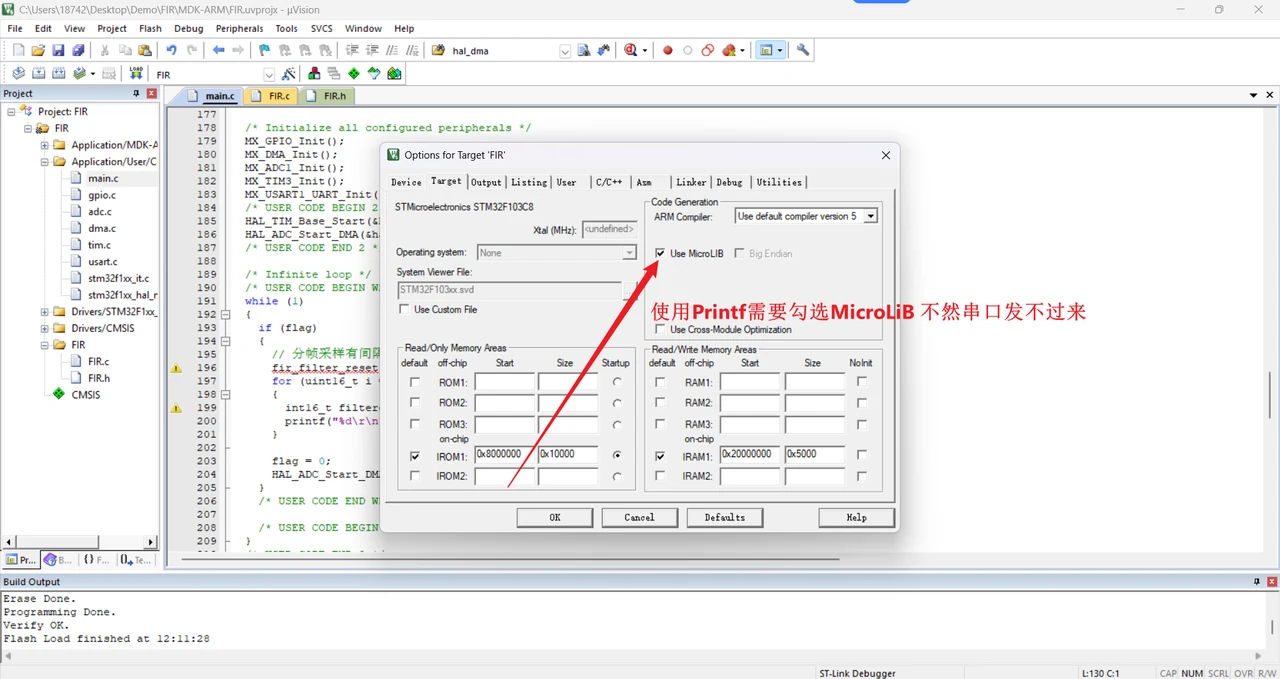Build the target files
The image size is (1280, 679).
click(x=38, y=73)
